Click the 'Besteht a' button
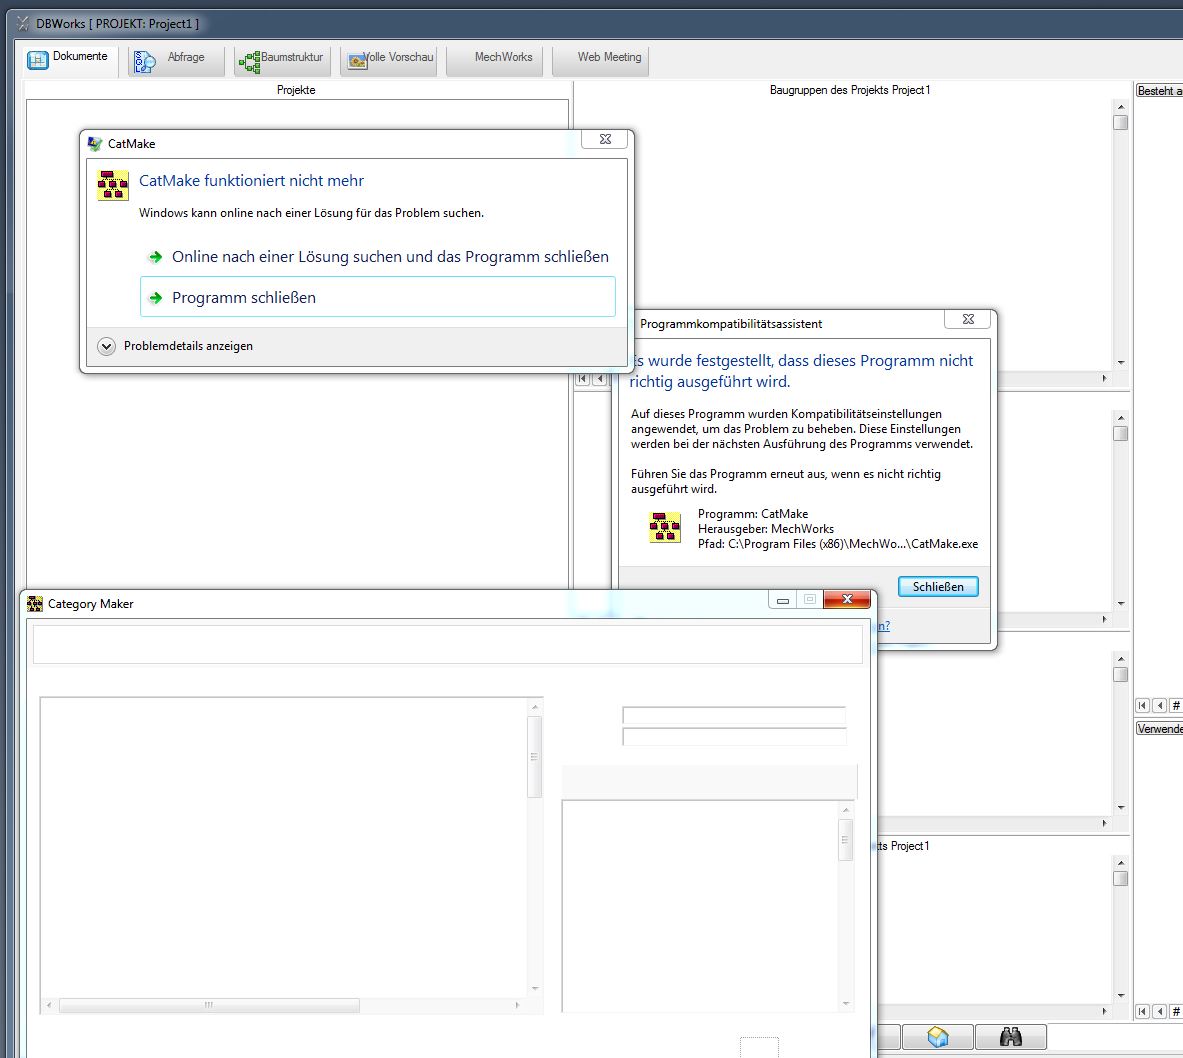Screen dimensions: 1183x1058 pyautogui.click(x=1160, y=91)
